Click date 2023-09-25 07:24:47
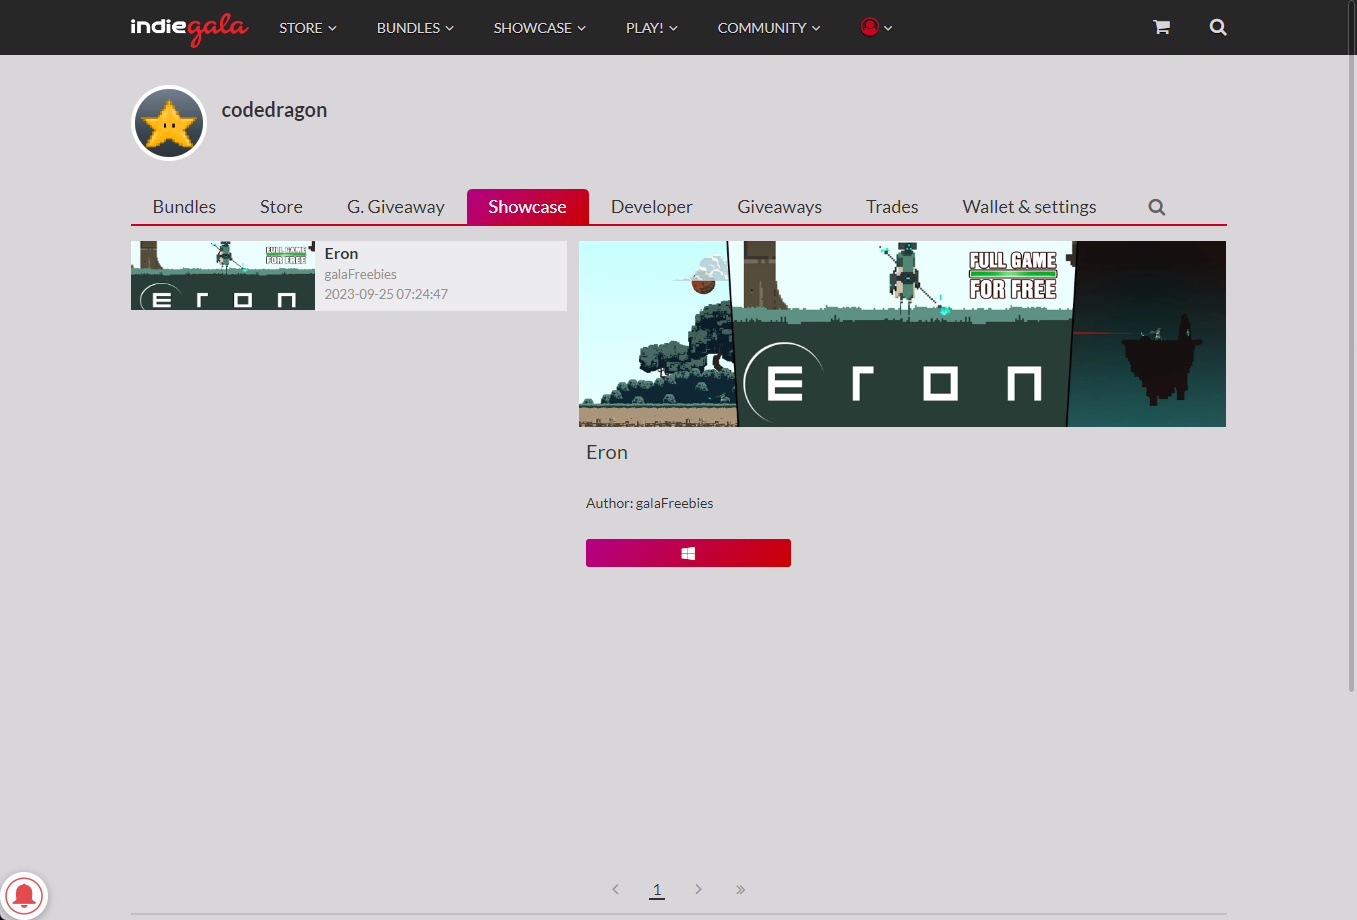The height and width of the screenshot is (920, 1357). (x=386, y=294)
